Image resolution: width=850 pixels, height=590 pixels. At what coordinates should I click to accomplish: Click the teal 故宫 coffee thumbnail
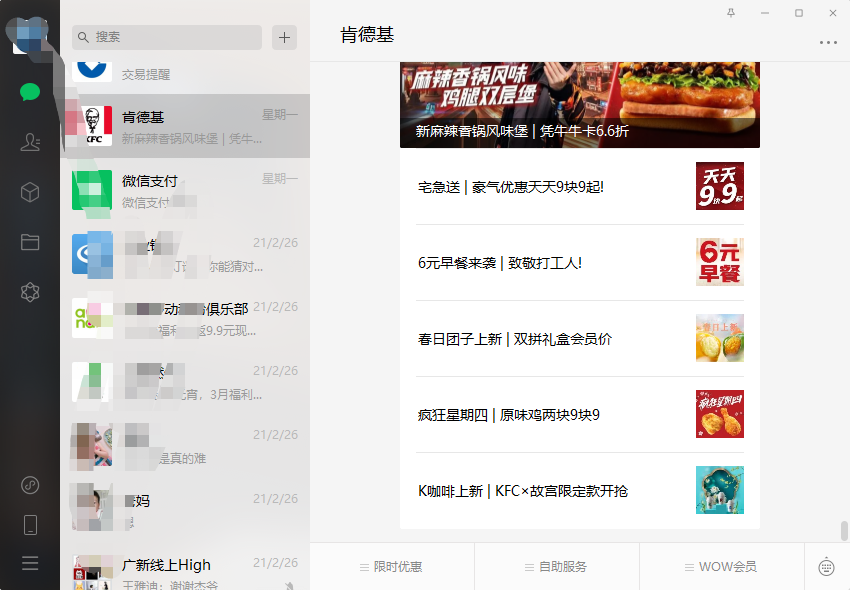coord(719,490)
